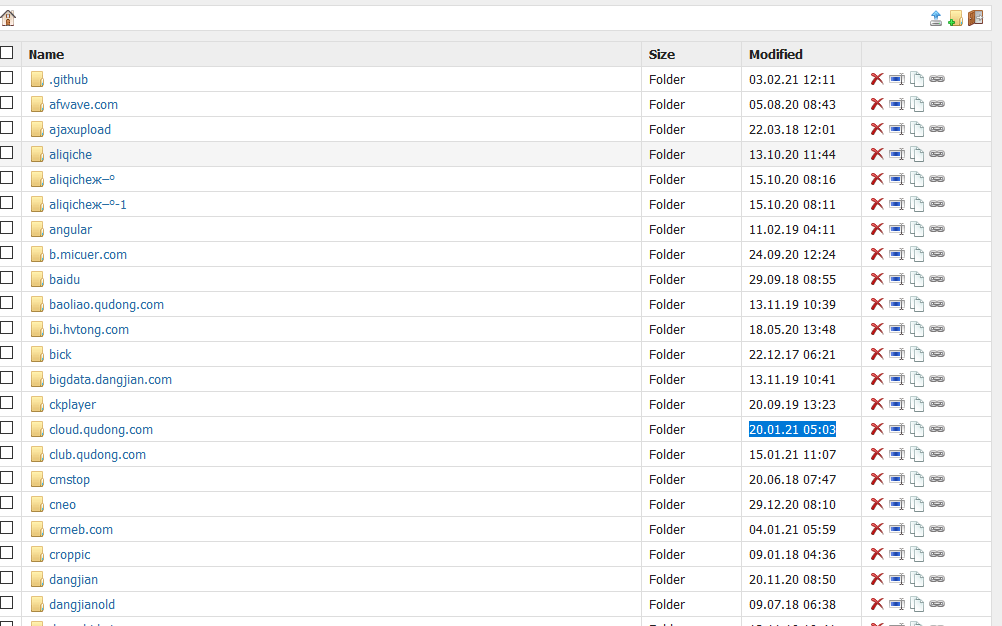
Task: Rename the croppic folder
Action: [897, 554]
